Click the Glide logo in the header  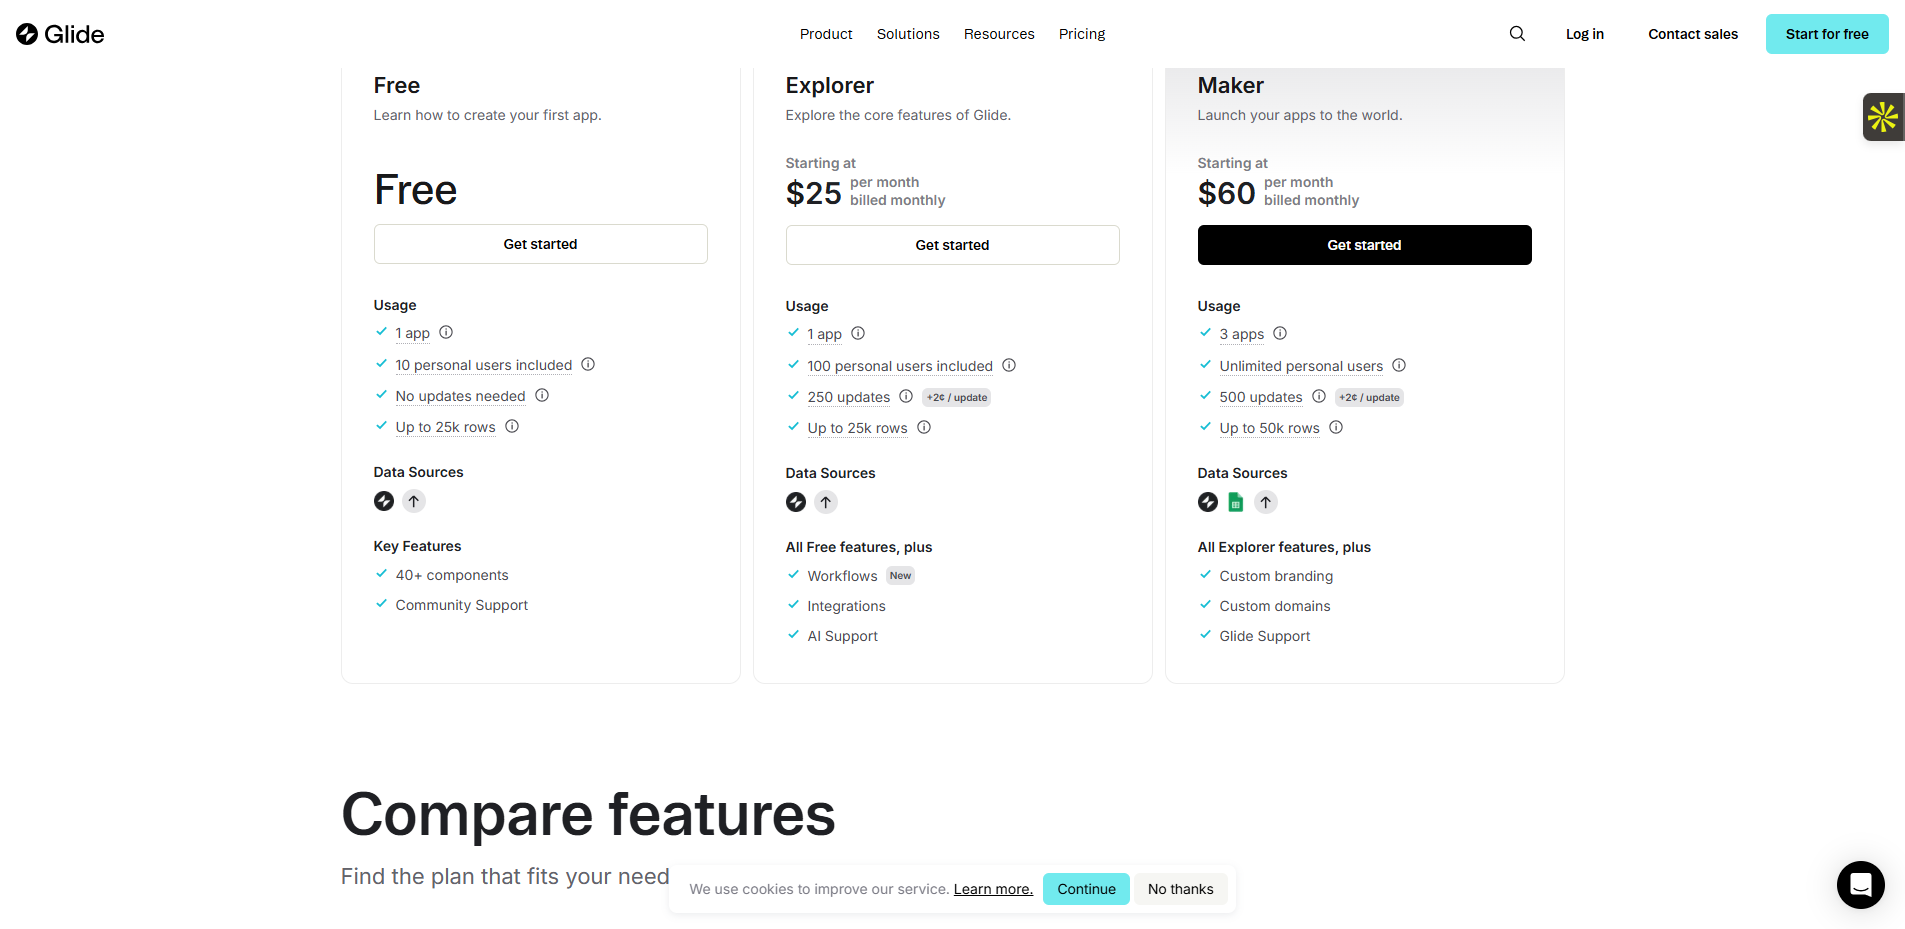[60, 34]
